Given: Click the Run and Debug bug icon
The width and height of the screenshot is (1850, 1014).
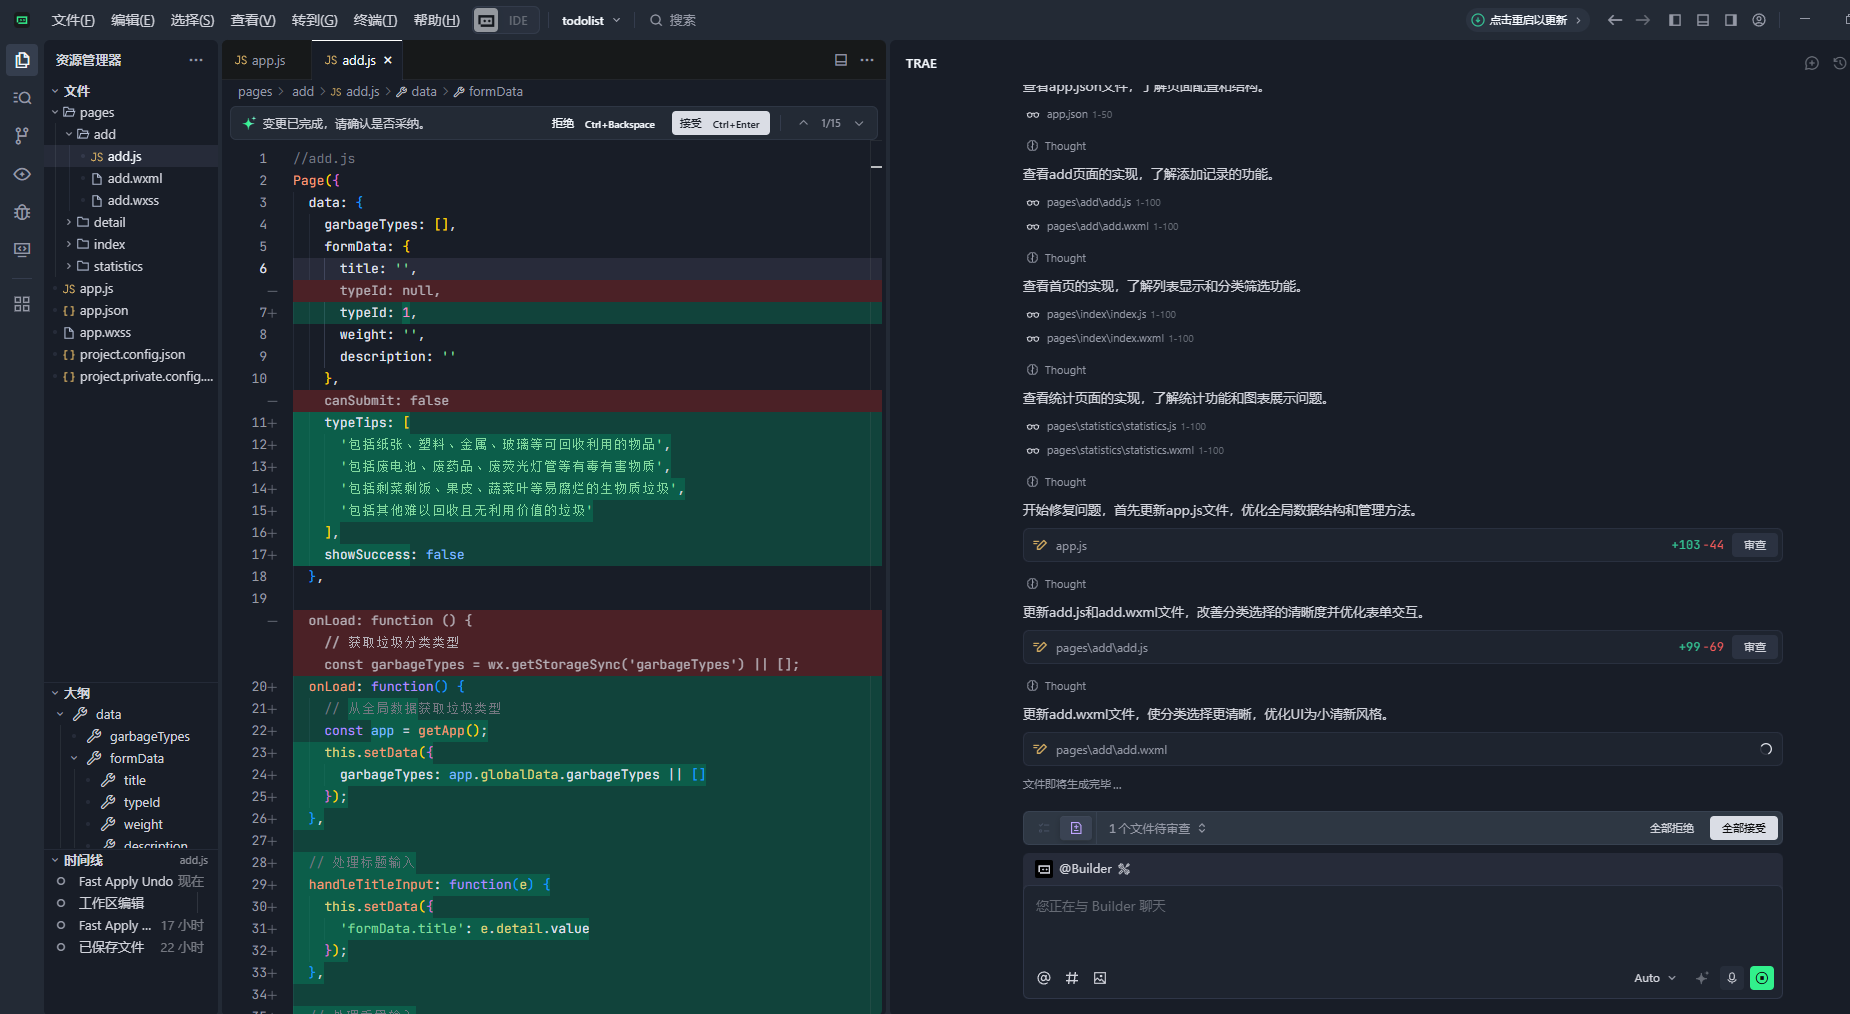Looking at the screenshot, I should (22, 212).
